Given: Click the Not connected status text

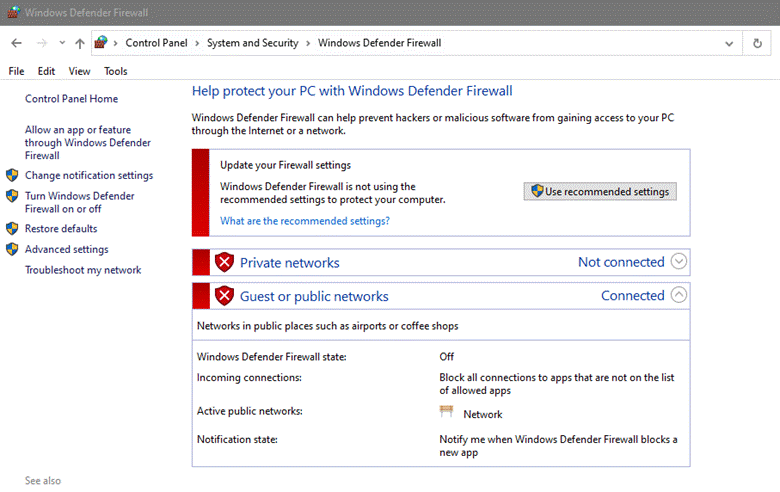Looking at the screenshot, I should click(x=621, y=262).
